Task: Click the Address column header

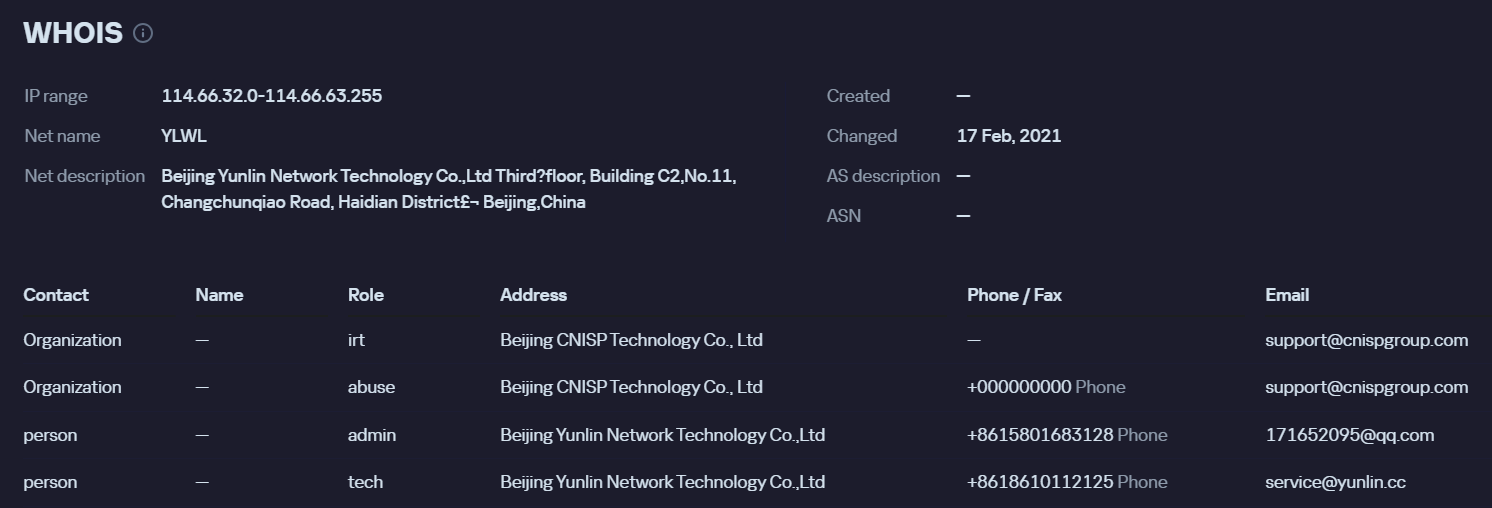Action: [533, 295]
